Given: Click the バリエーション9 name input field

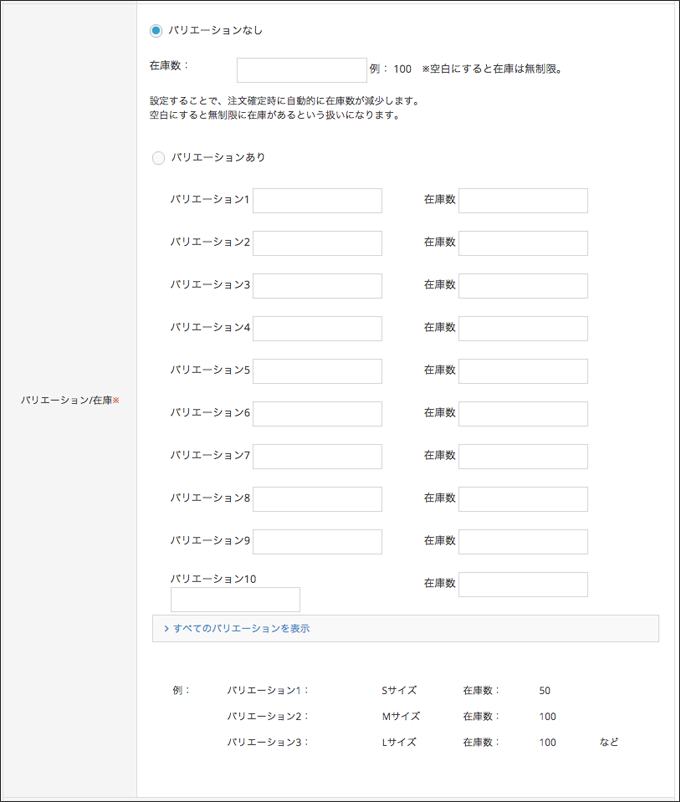Looking at the screenshot, I should click(317, 542).
